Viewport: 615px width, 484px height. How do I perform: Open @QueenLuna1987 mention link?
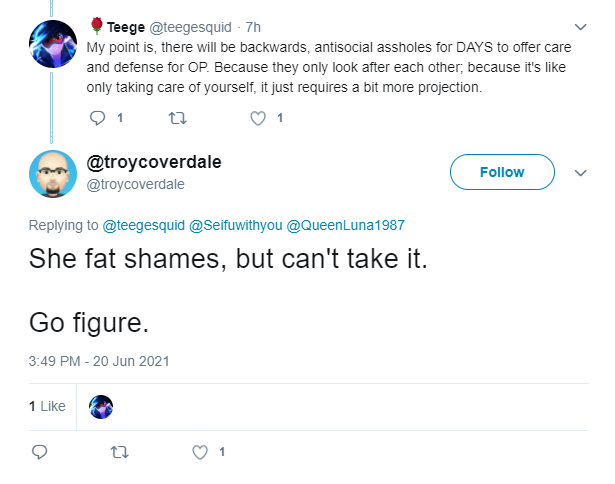345,226
